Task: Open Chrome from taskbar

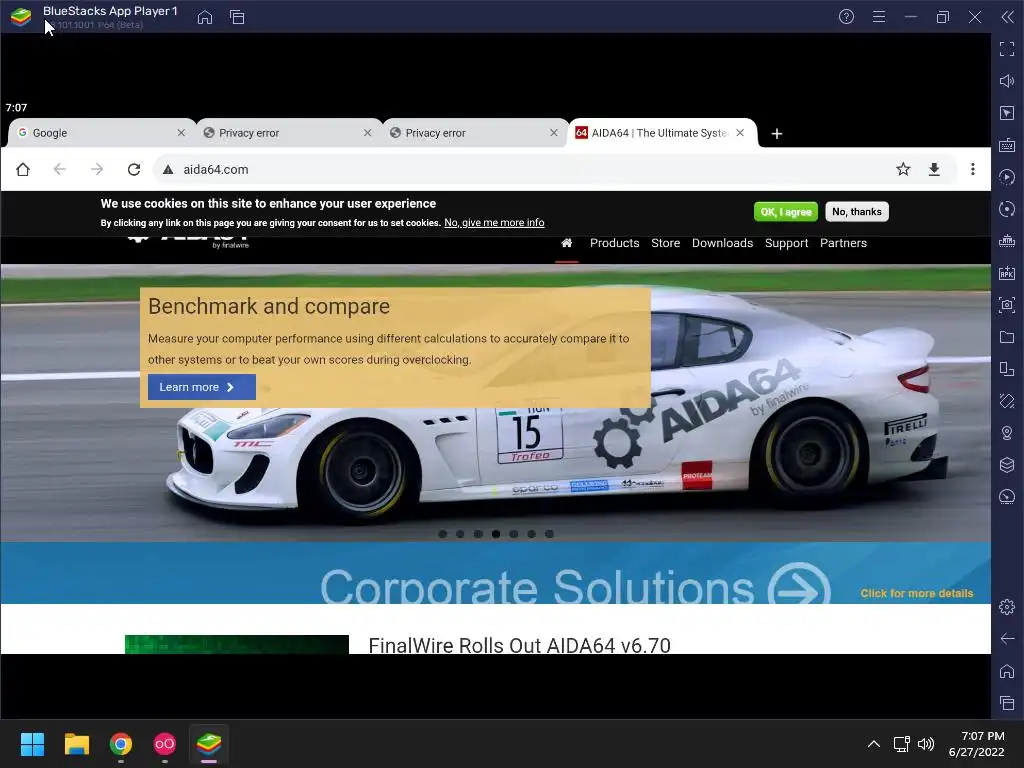Action: pos(121,744)
